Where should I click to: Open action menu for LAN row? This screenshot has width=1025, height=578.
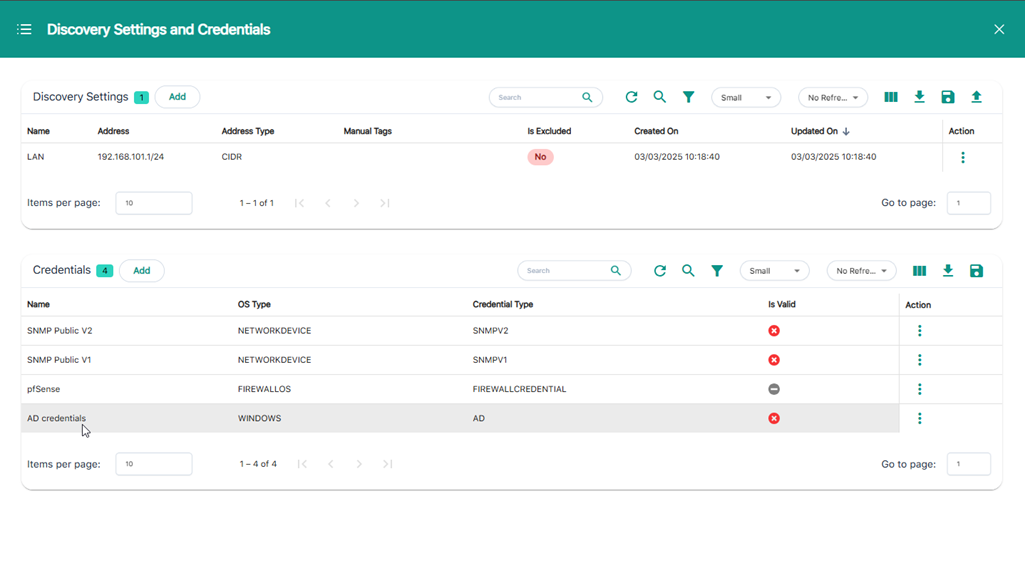pyautogui.click(x=962, y=158)
